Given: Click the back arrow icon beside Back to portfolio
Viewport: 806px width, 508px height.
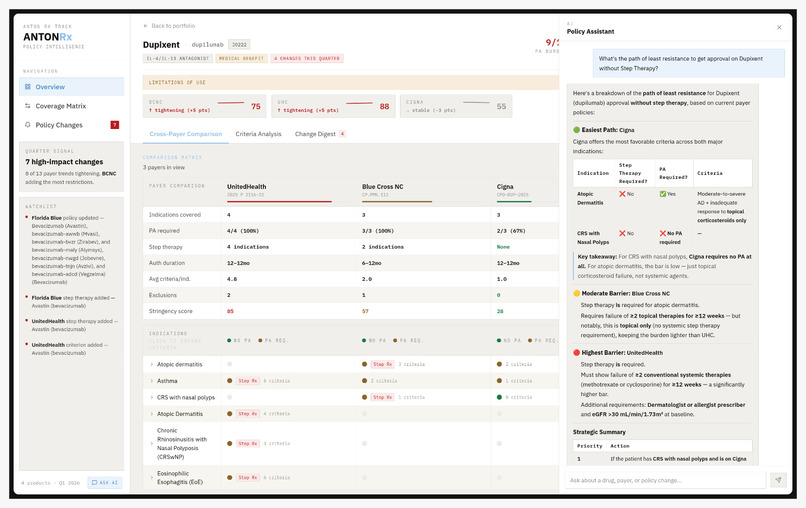Looking at the screenshot, I should [145, 26].
